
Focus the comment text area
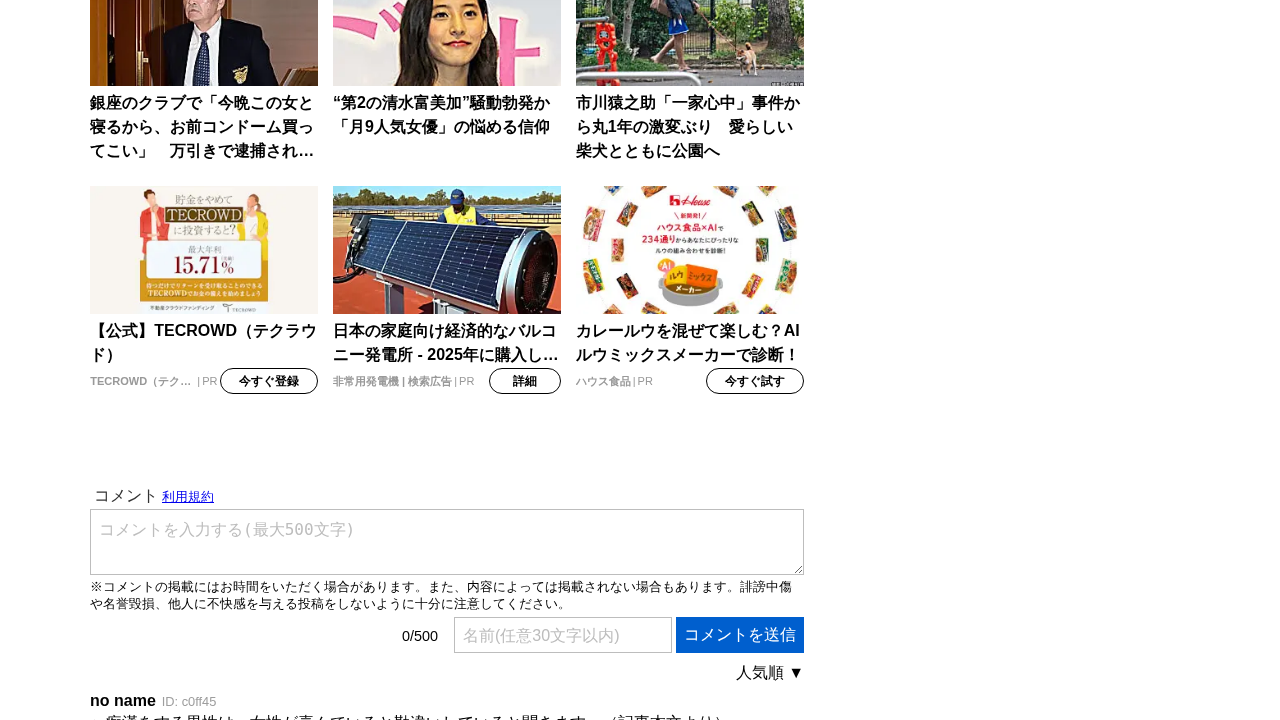[x=447, y=542]
